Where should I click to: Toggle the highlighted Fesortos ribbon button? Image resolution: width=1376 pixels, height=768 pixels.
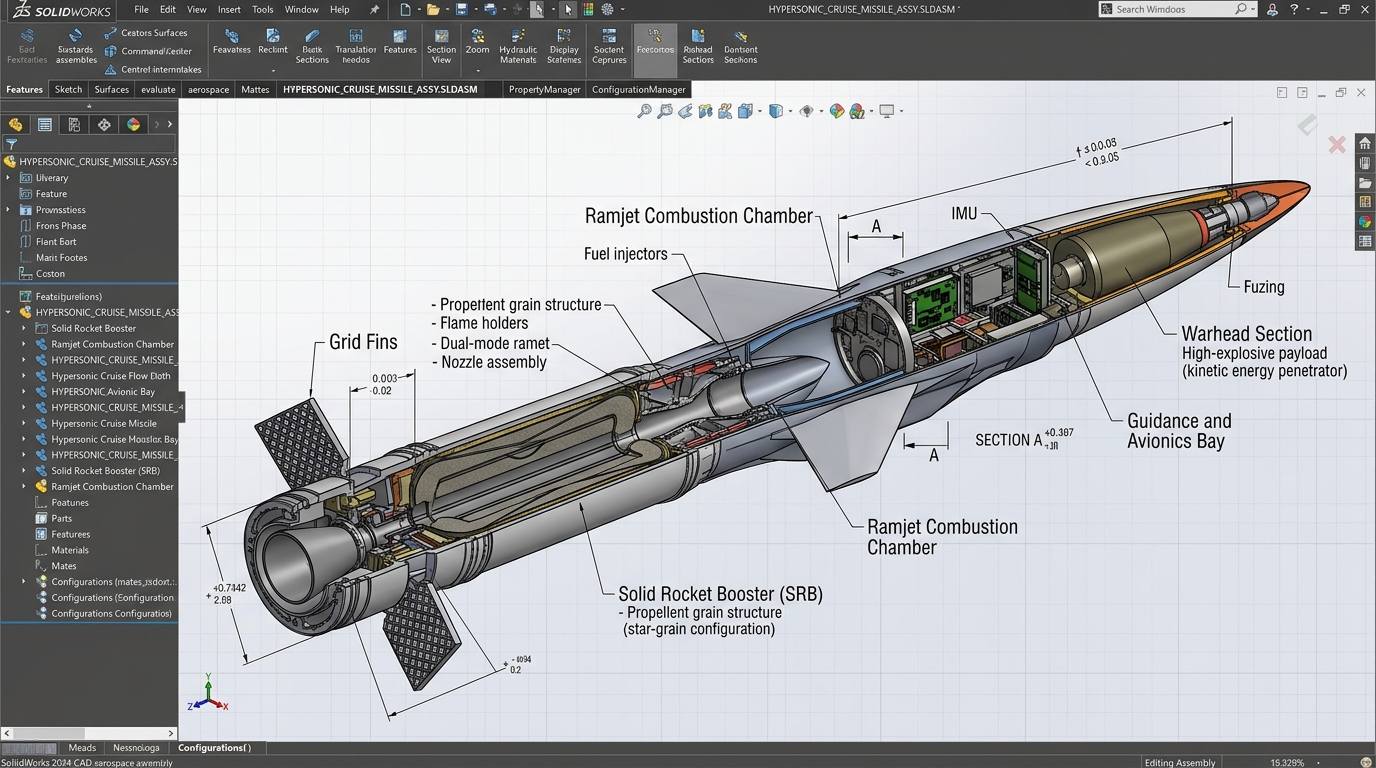tap(655, 50)
